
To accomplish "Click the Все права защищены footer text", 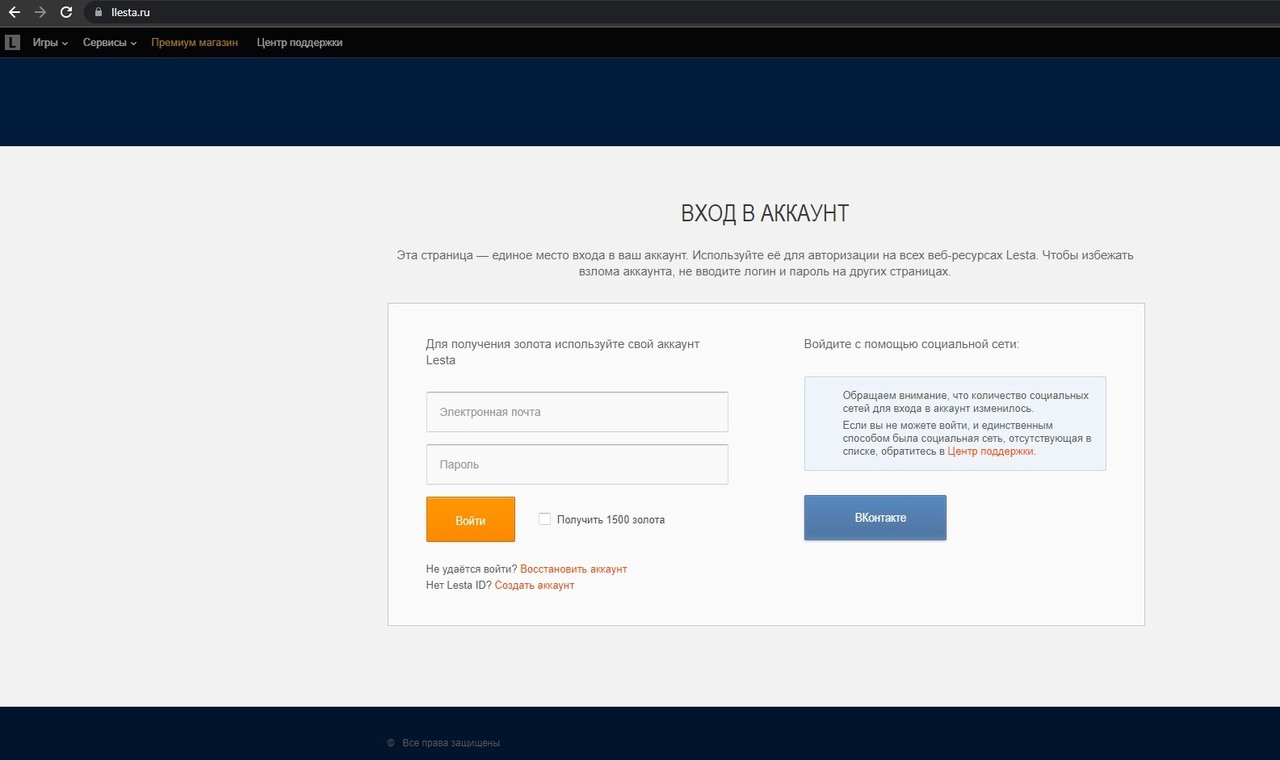I will coord(450,743).
